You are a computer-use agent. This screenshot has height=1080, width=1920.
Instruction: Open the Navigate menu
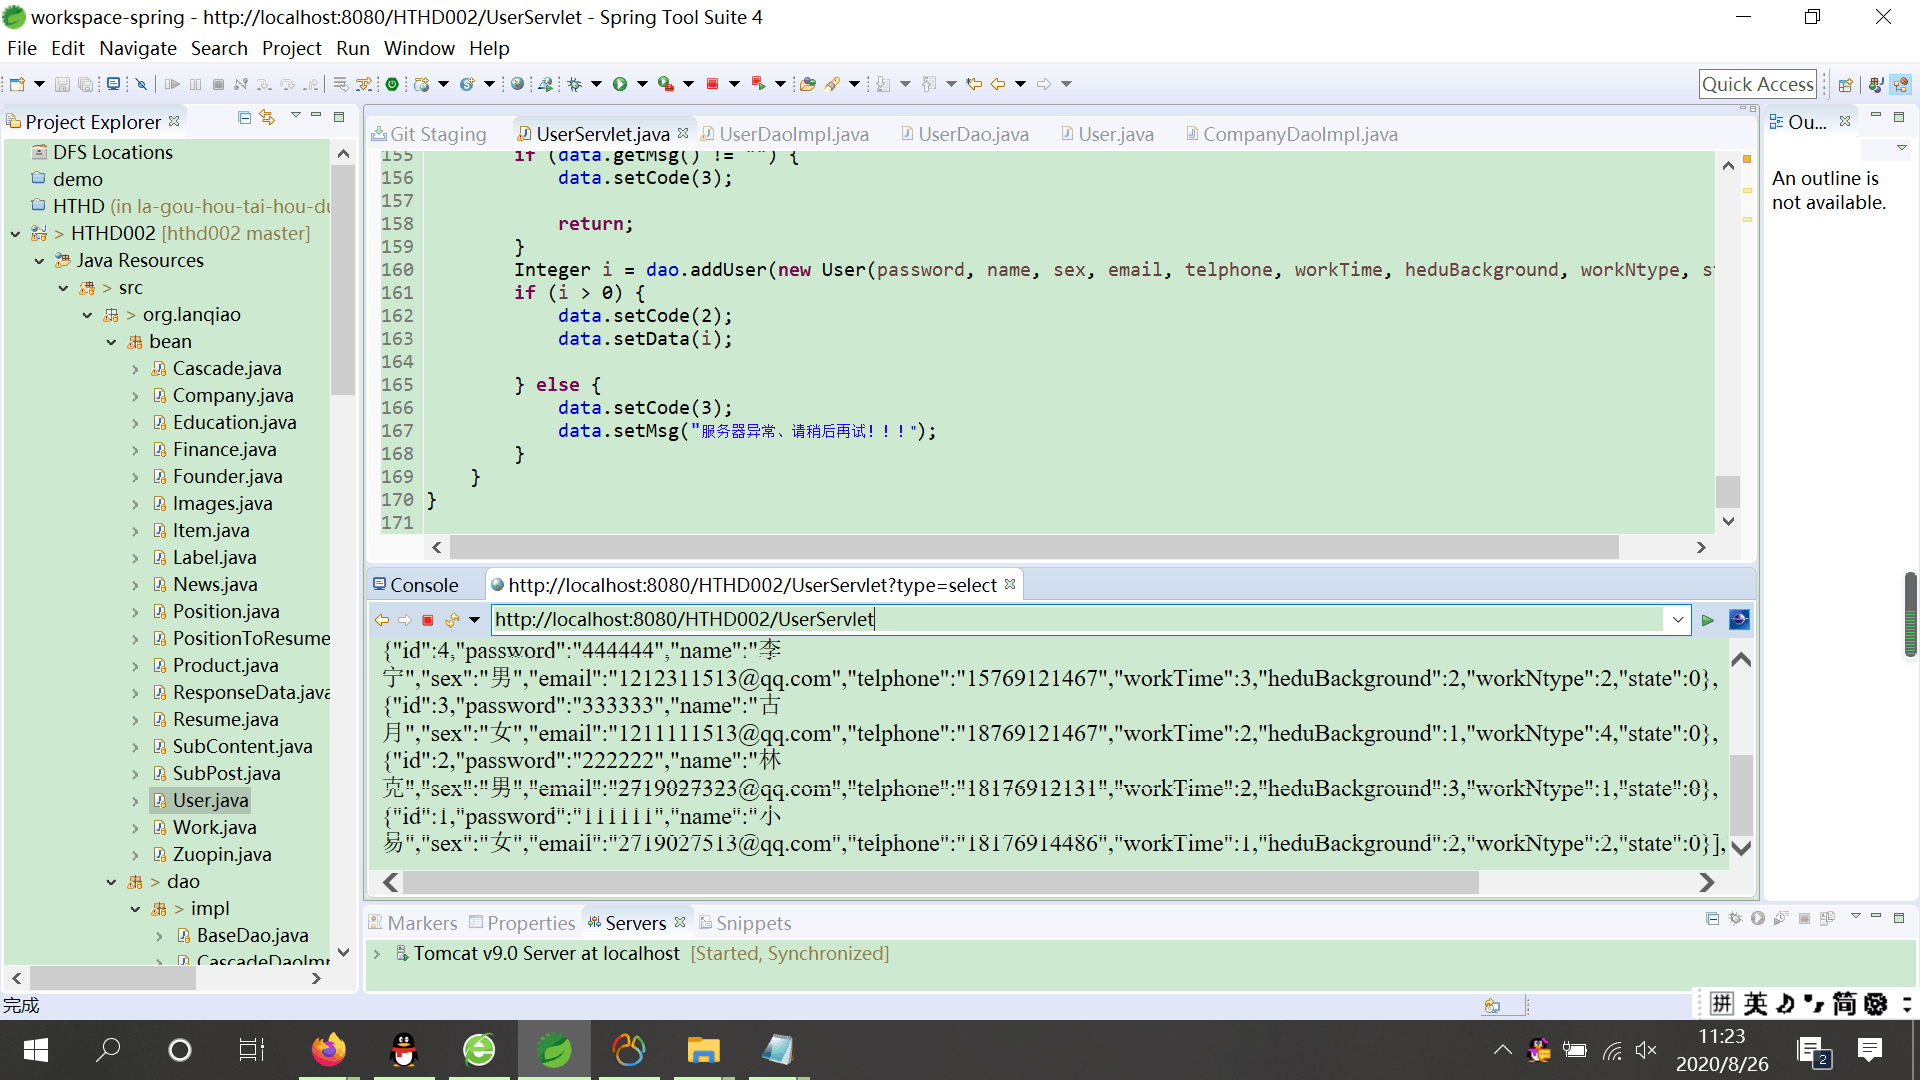tap(137, 48)
